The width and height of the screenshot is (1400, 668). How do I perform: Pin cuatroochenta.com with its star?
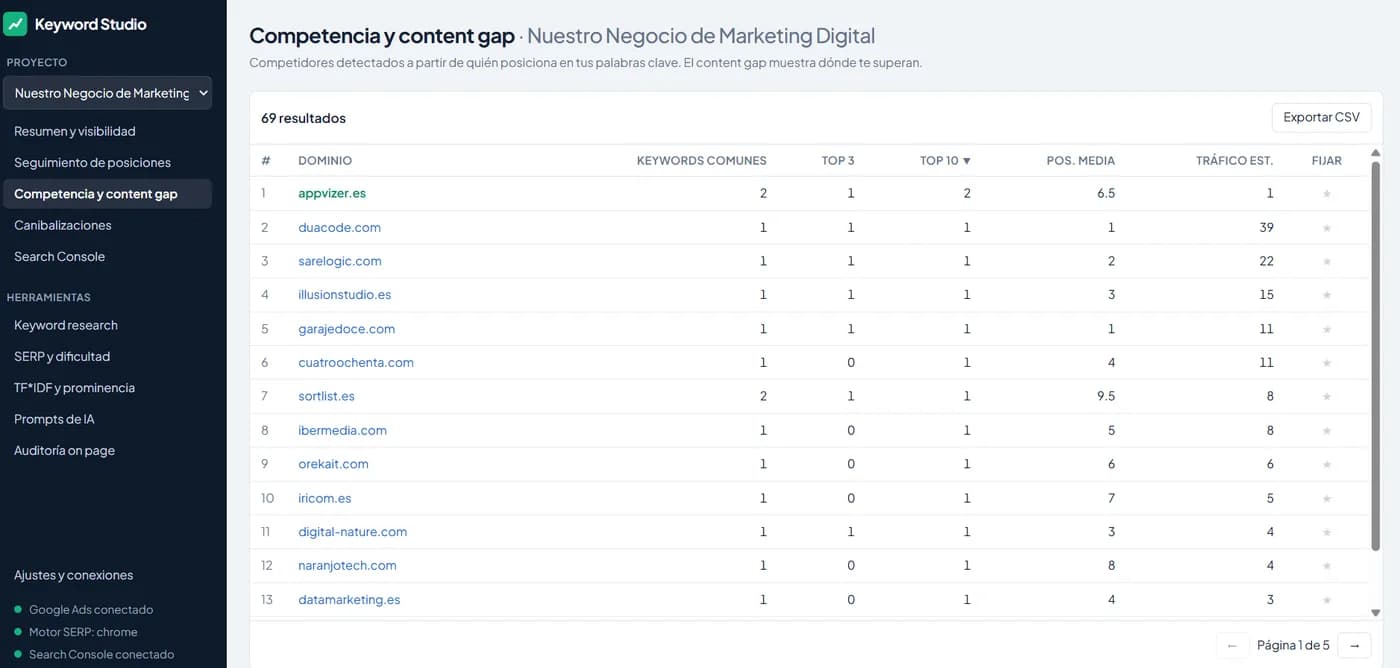[x=1327, y=363]
